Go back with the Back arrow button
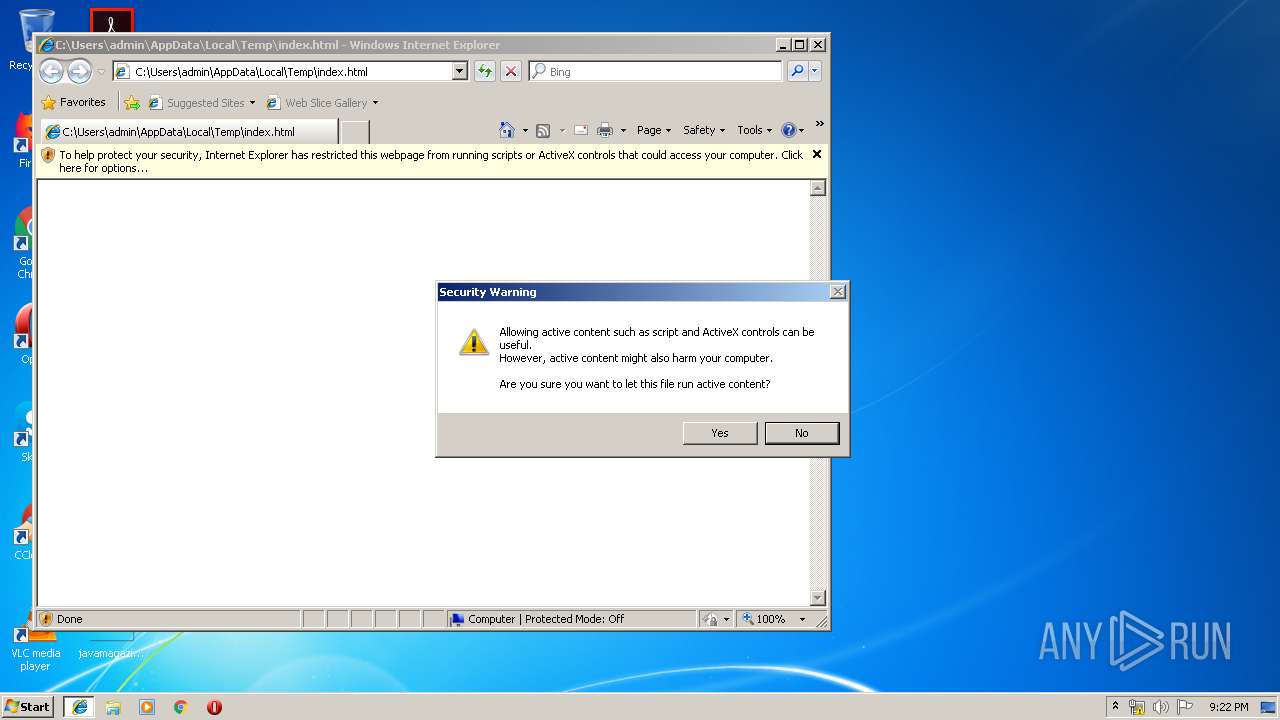The width and height of the screenshot is (1280, 720). click(x=51, y=71)
